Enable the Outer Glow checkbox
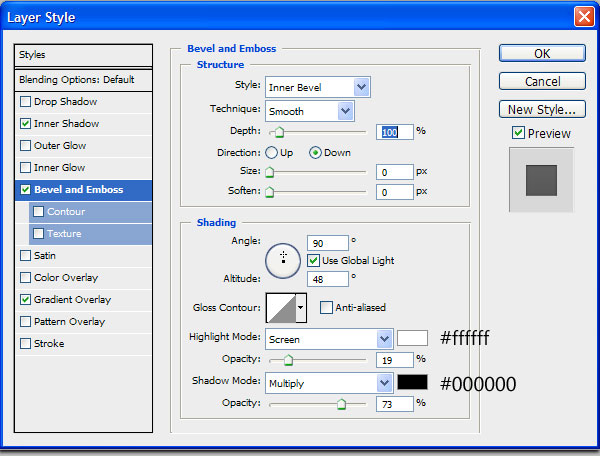The height and width of the screenshot is (456, 600). click(x=25, y=145)
